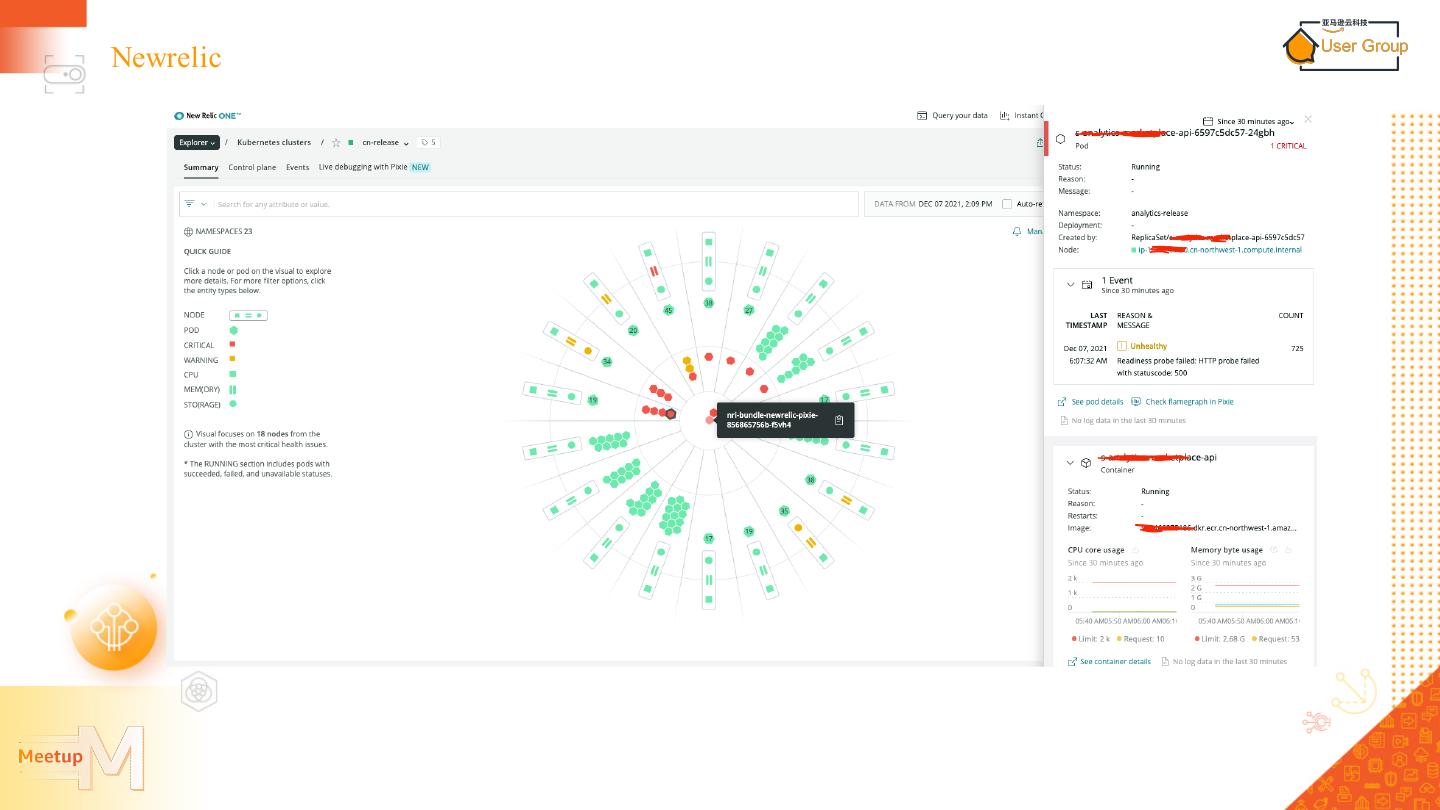Click the Unhealthy event reason text

click(1148, 346)
